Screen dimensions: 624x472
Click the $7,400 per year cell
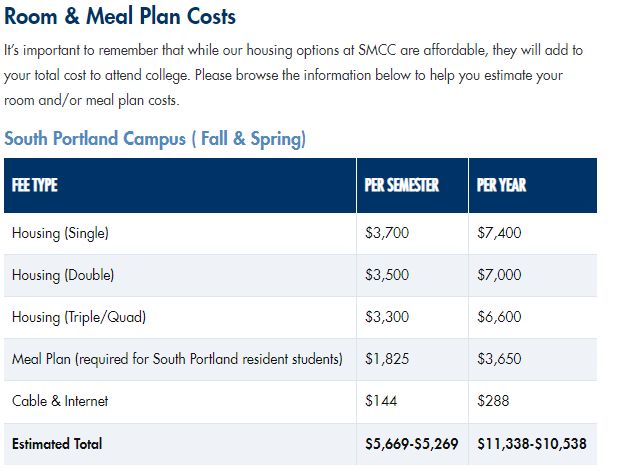[499, 233]
